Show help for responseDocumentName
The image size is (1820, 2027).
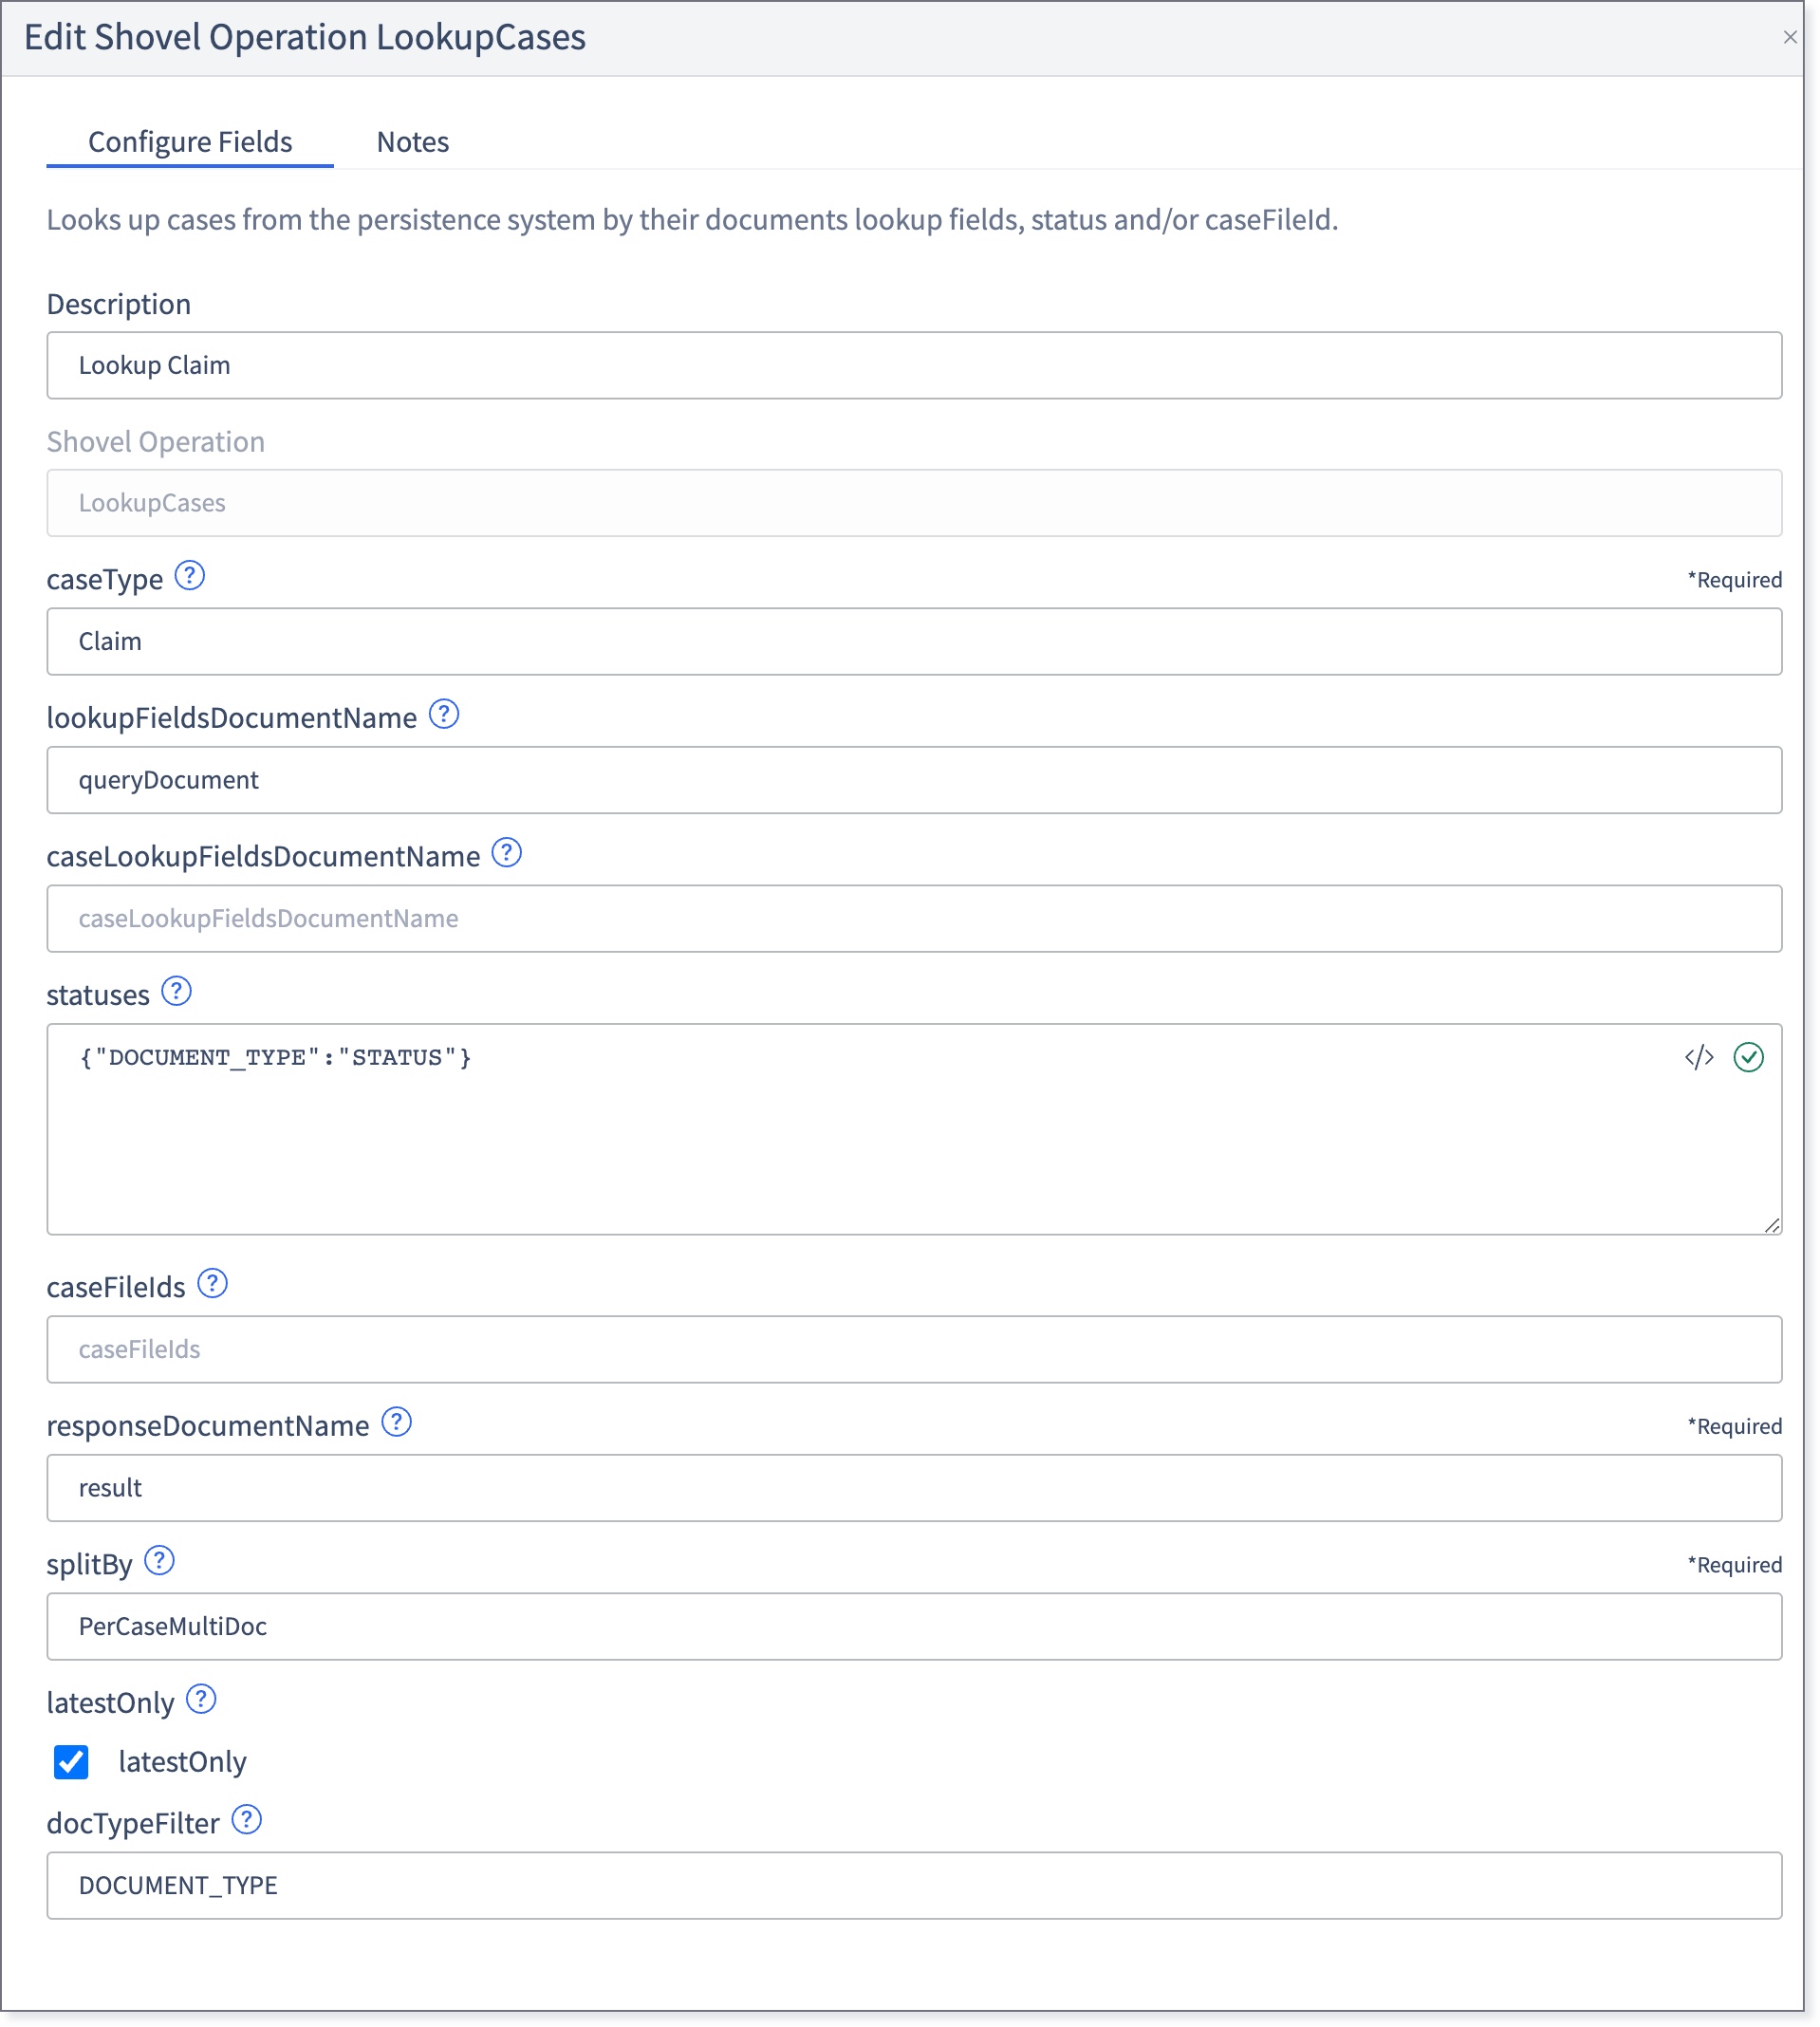coord(397,1423)
